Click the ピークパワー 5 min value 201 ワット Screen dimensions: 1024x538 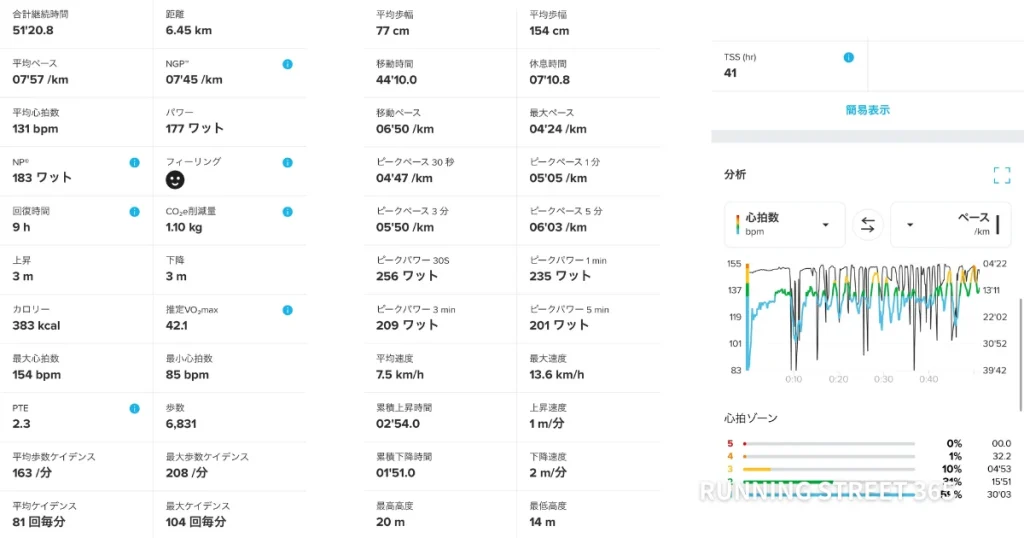(x=559, y=325)
